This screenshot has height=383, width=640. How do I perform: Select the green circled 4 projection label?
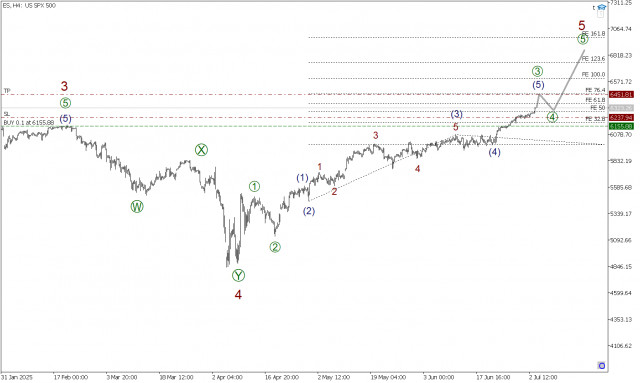(552, 117)
